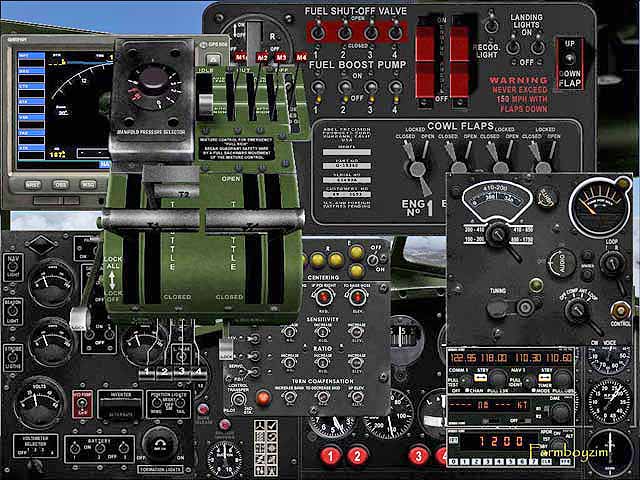Adjust the elevator ratio knob
Image resolution: width=640 pixels, height=480 pixels.
[356, 362]
